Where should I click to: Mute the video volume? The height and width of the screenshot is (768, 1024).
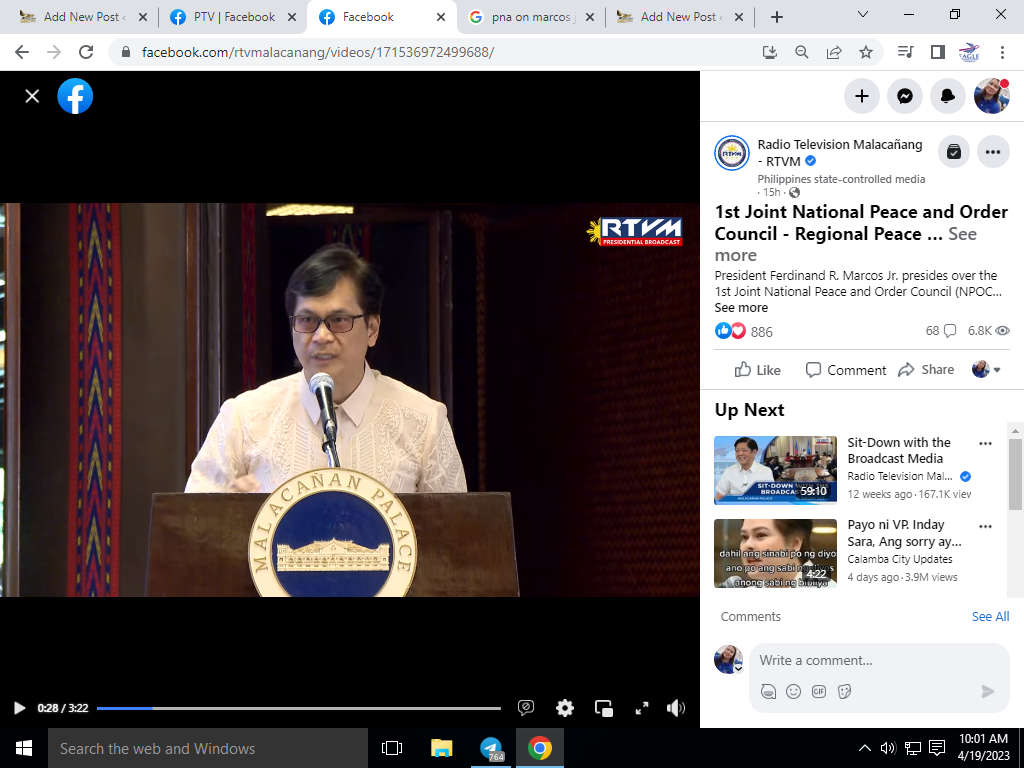click(676, 708)
